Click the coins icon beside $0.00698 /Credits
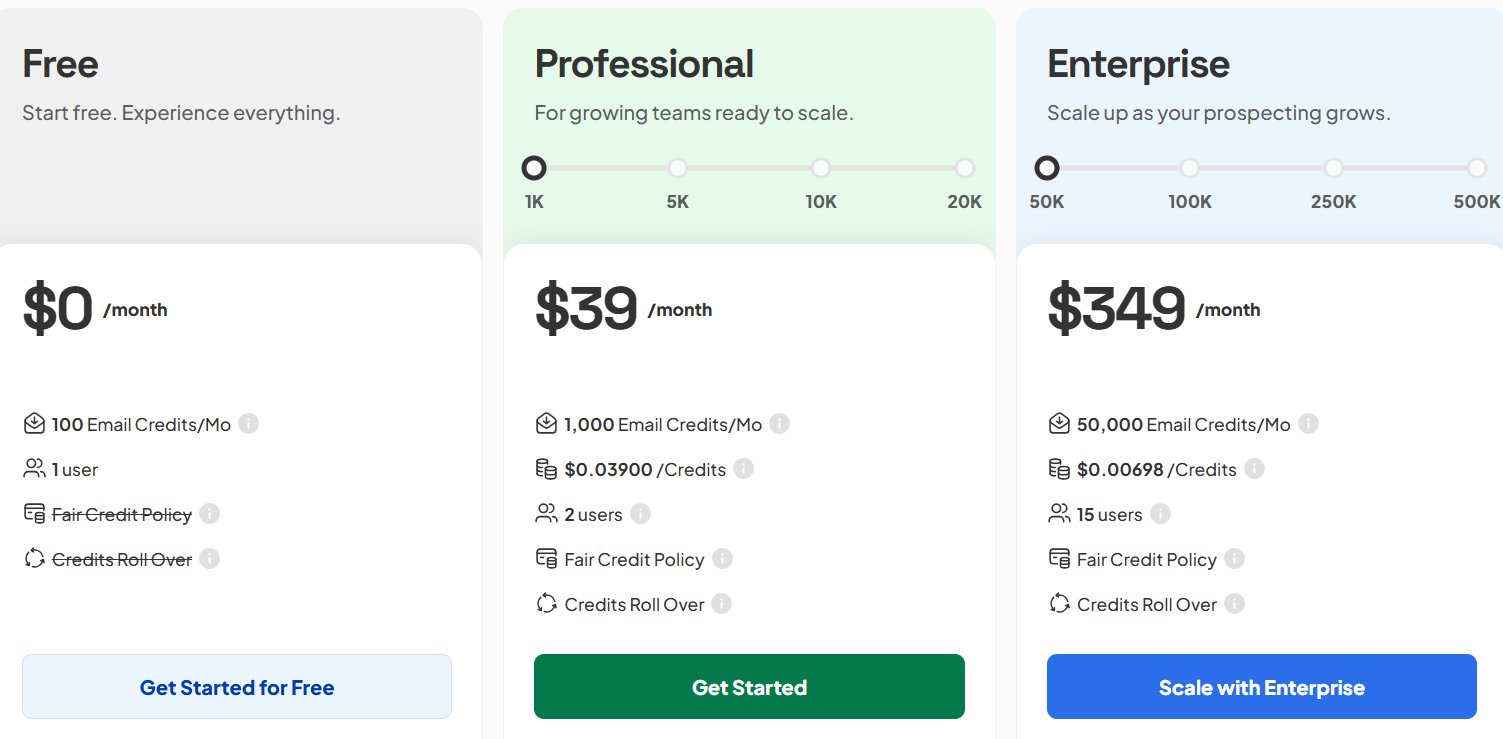The width and height of the screenshot is (1503, 739). [1058, 468]
